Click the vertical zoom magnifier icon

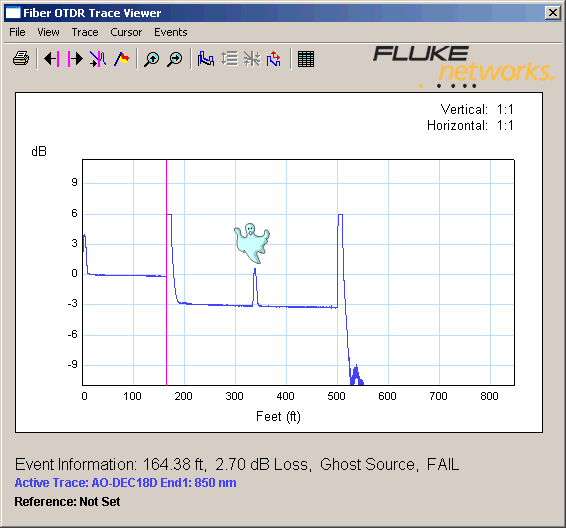tap(152, 59)
